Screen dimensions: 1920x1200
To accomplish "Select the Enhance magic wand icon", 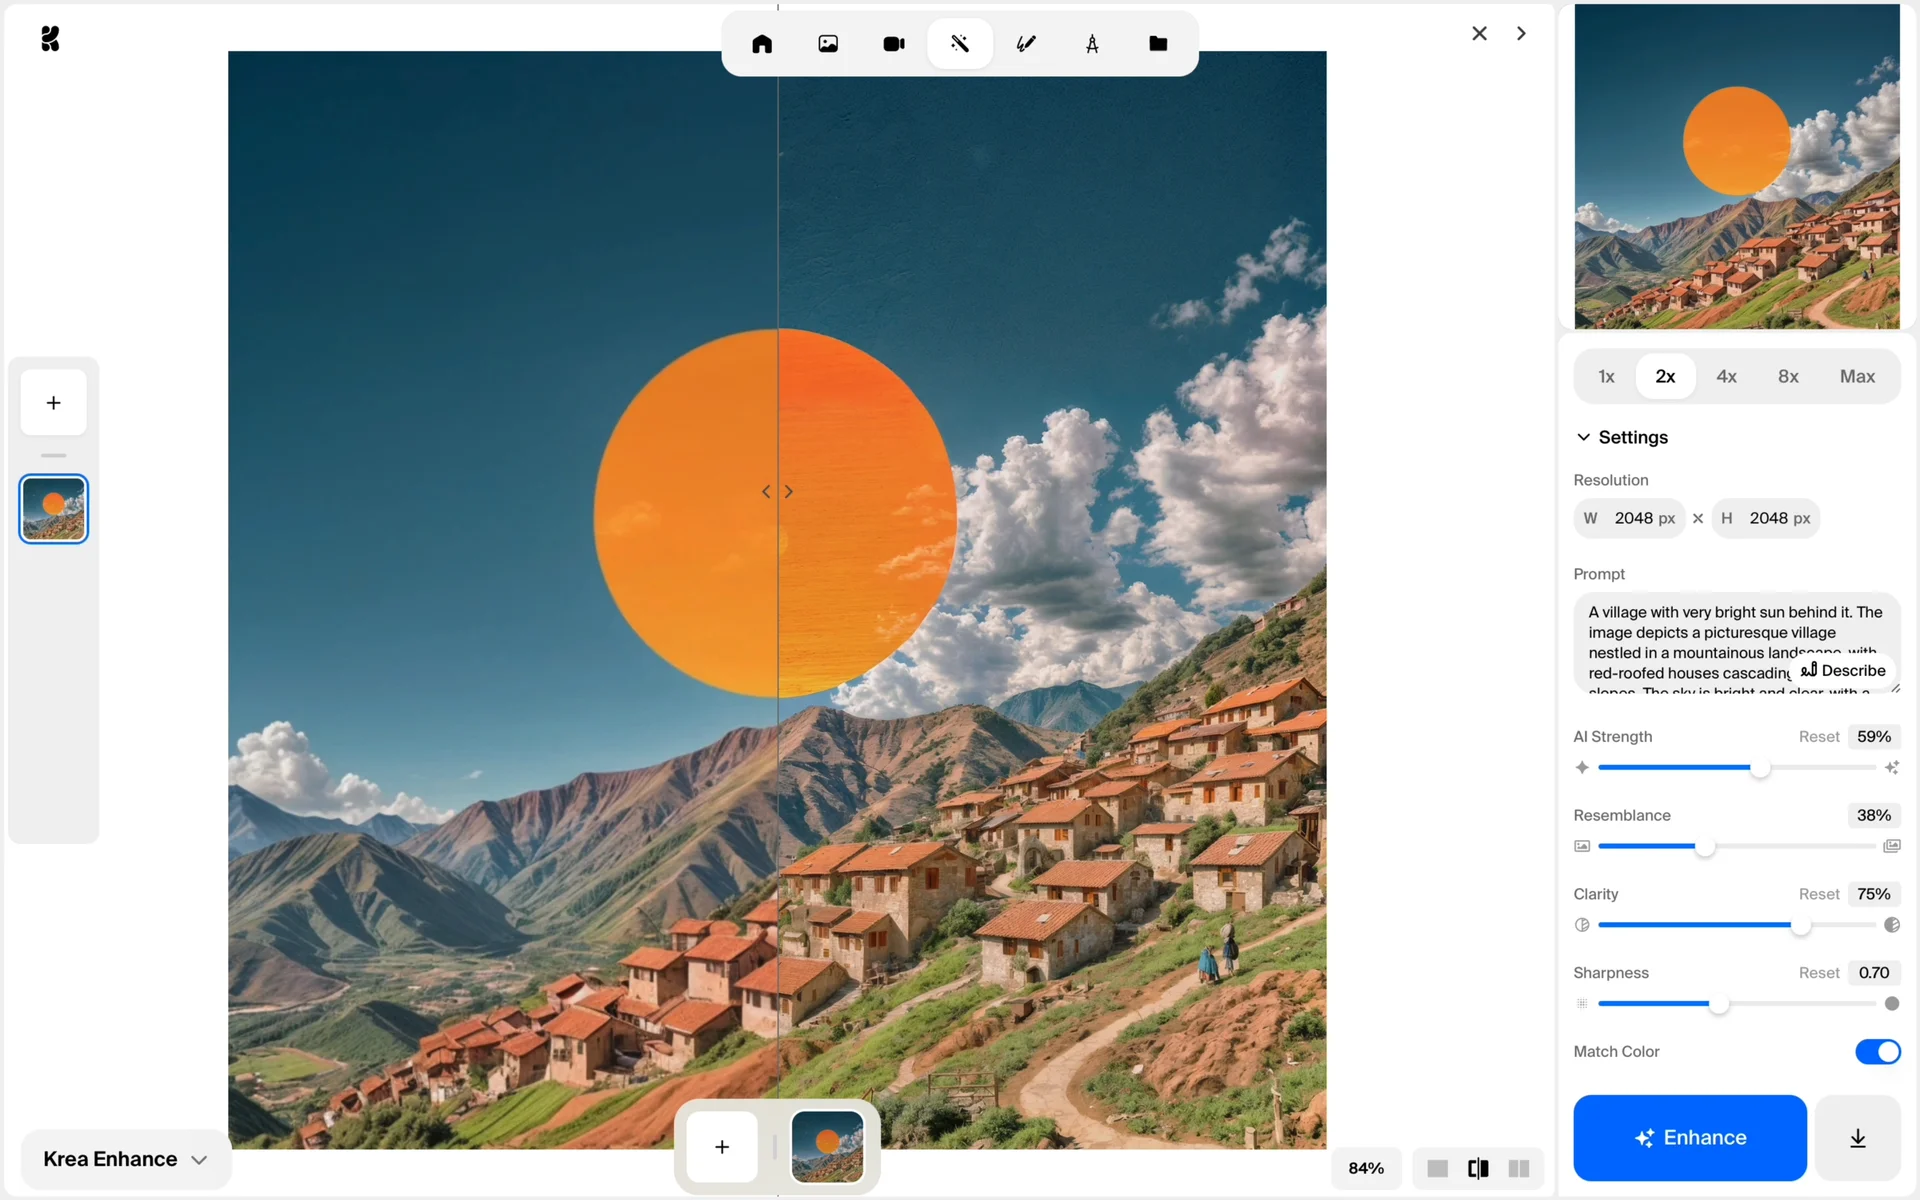I will coord(960,44).
